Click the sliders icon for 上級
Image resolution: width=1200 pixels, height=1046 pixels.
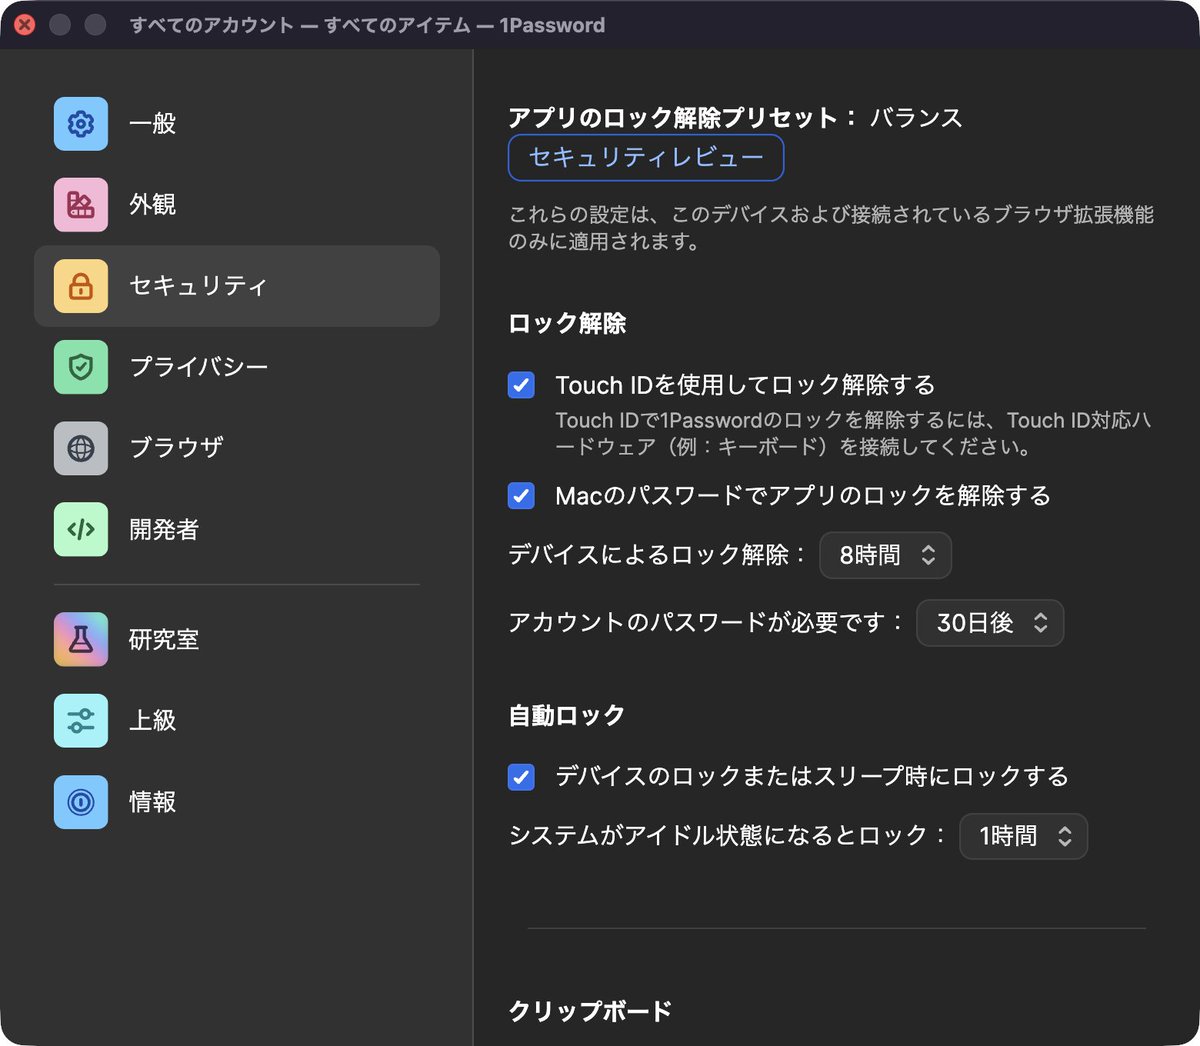tap(81, 721)
